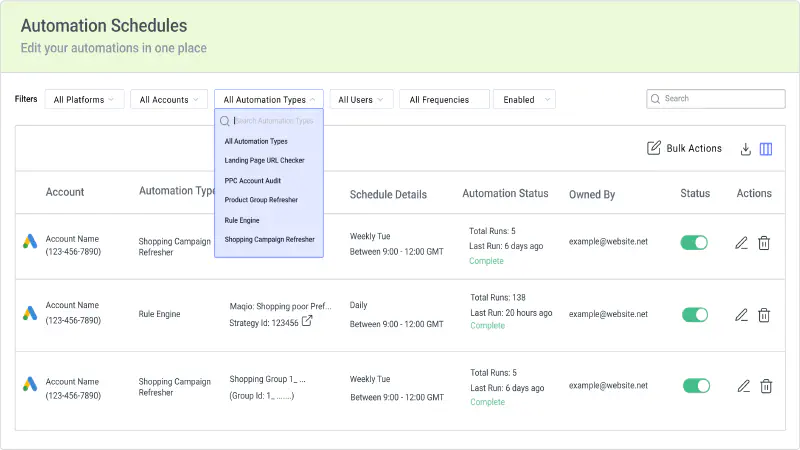Open the All Accounts filter dropdown
This screenshot has width=800, height=450.
(169, 99)
